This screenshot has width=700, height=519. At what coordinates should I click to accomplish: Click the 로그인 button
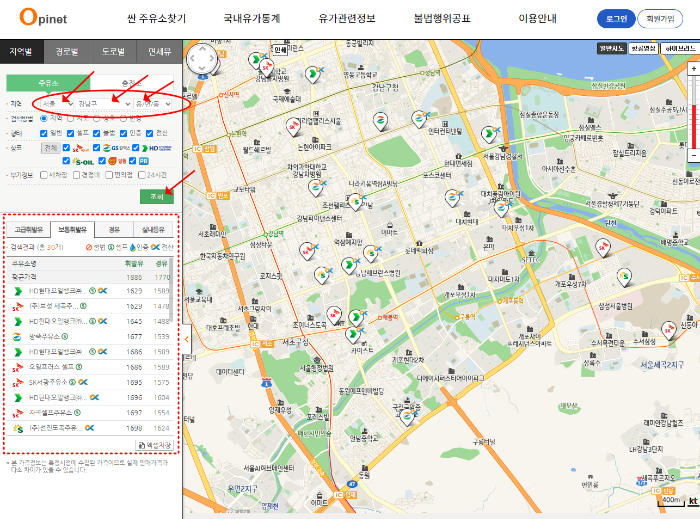point(616,19)
